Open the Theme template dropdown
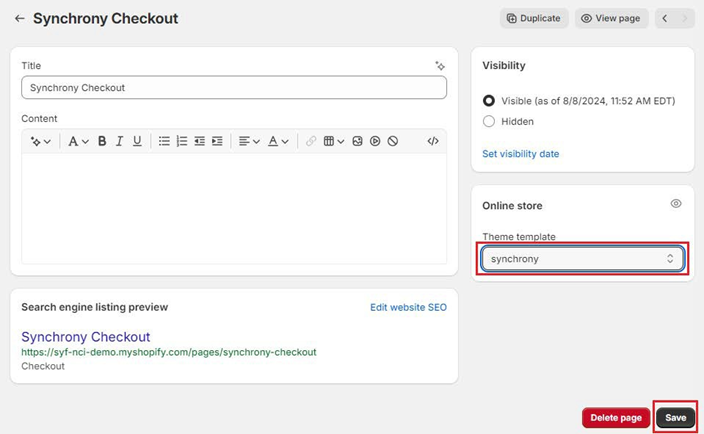Viewport: 704px width, 434px height. click(x=583, y=259)
